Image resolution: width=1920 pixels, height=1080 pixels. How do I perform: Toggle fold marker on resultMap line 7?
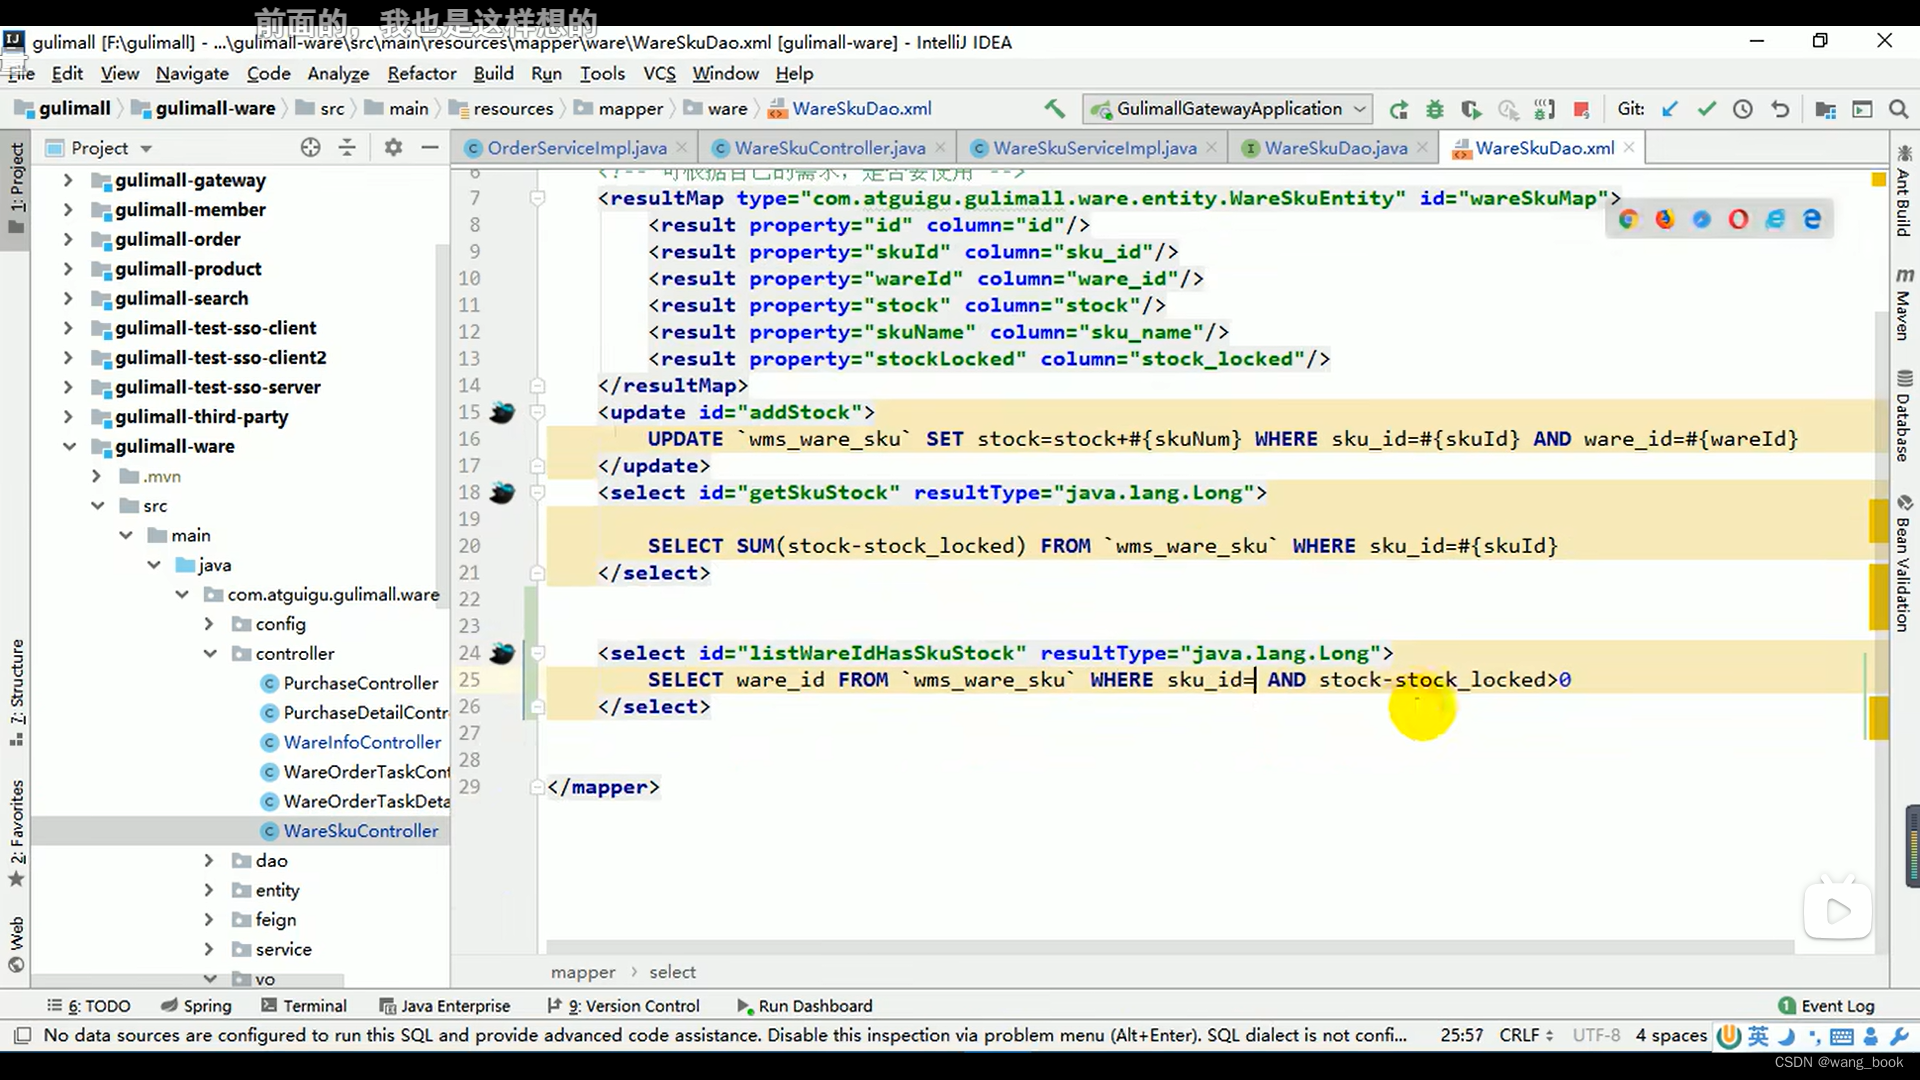click(537, 198)
